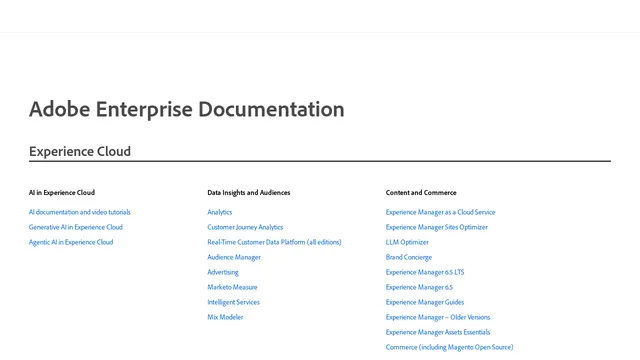The image size is (640, 360).
Task: Select the 'Experience Cloud' section heading
Action: pos(80,151)
